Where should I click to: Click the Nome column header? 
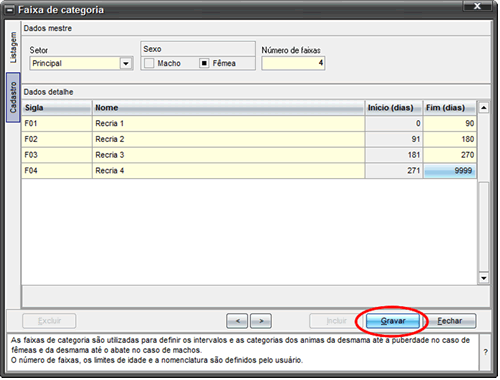tap(228, 108)
